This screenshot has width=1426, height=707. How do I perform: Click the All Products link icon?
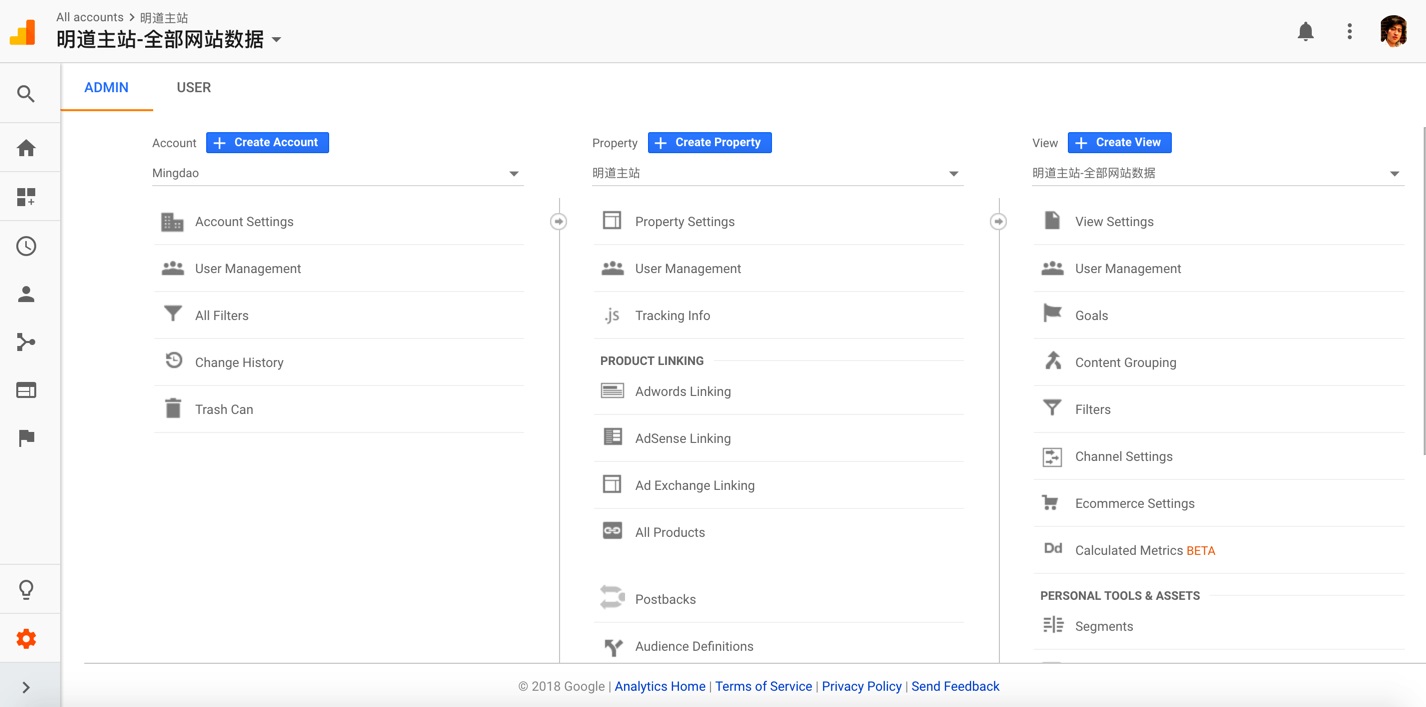612,531
